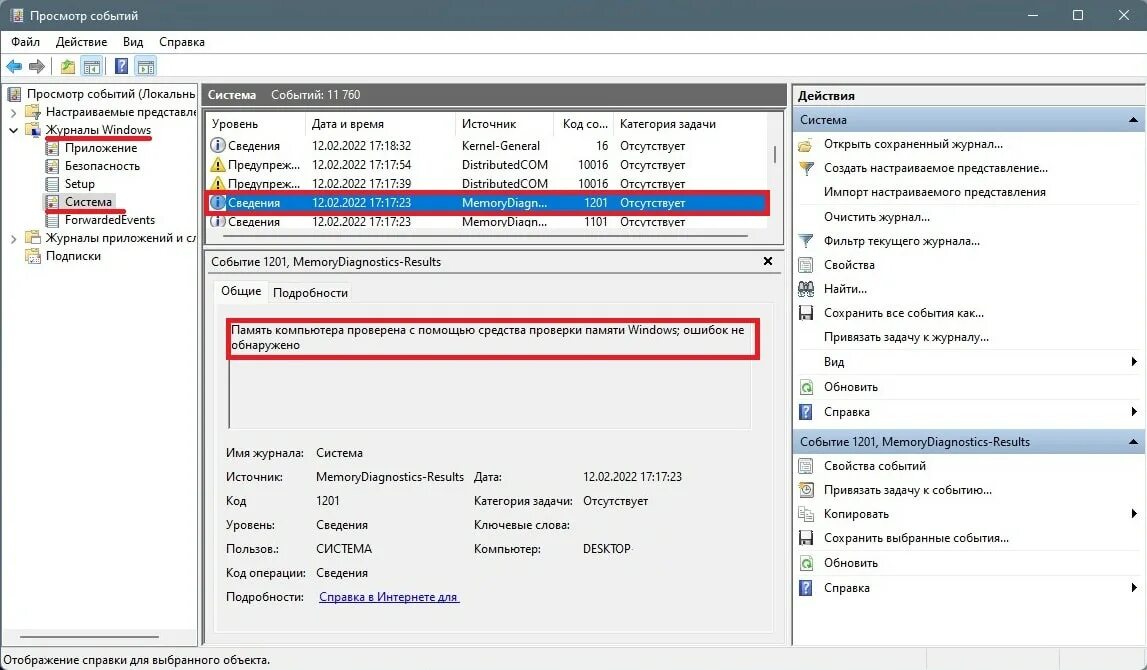
Task: Click warning icon of 17:17:54 DistributedCOM event
Action: coord(217,165)
